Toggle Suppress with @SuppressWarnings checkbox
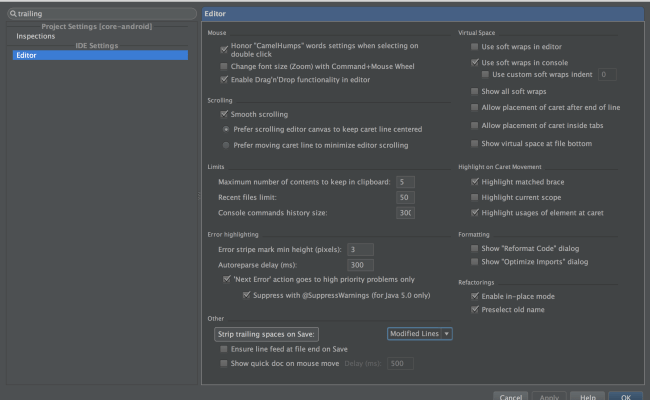 click(246, 295)
